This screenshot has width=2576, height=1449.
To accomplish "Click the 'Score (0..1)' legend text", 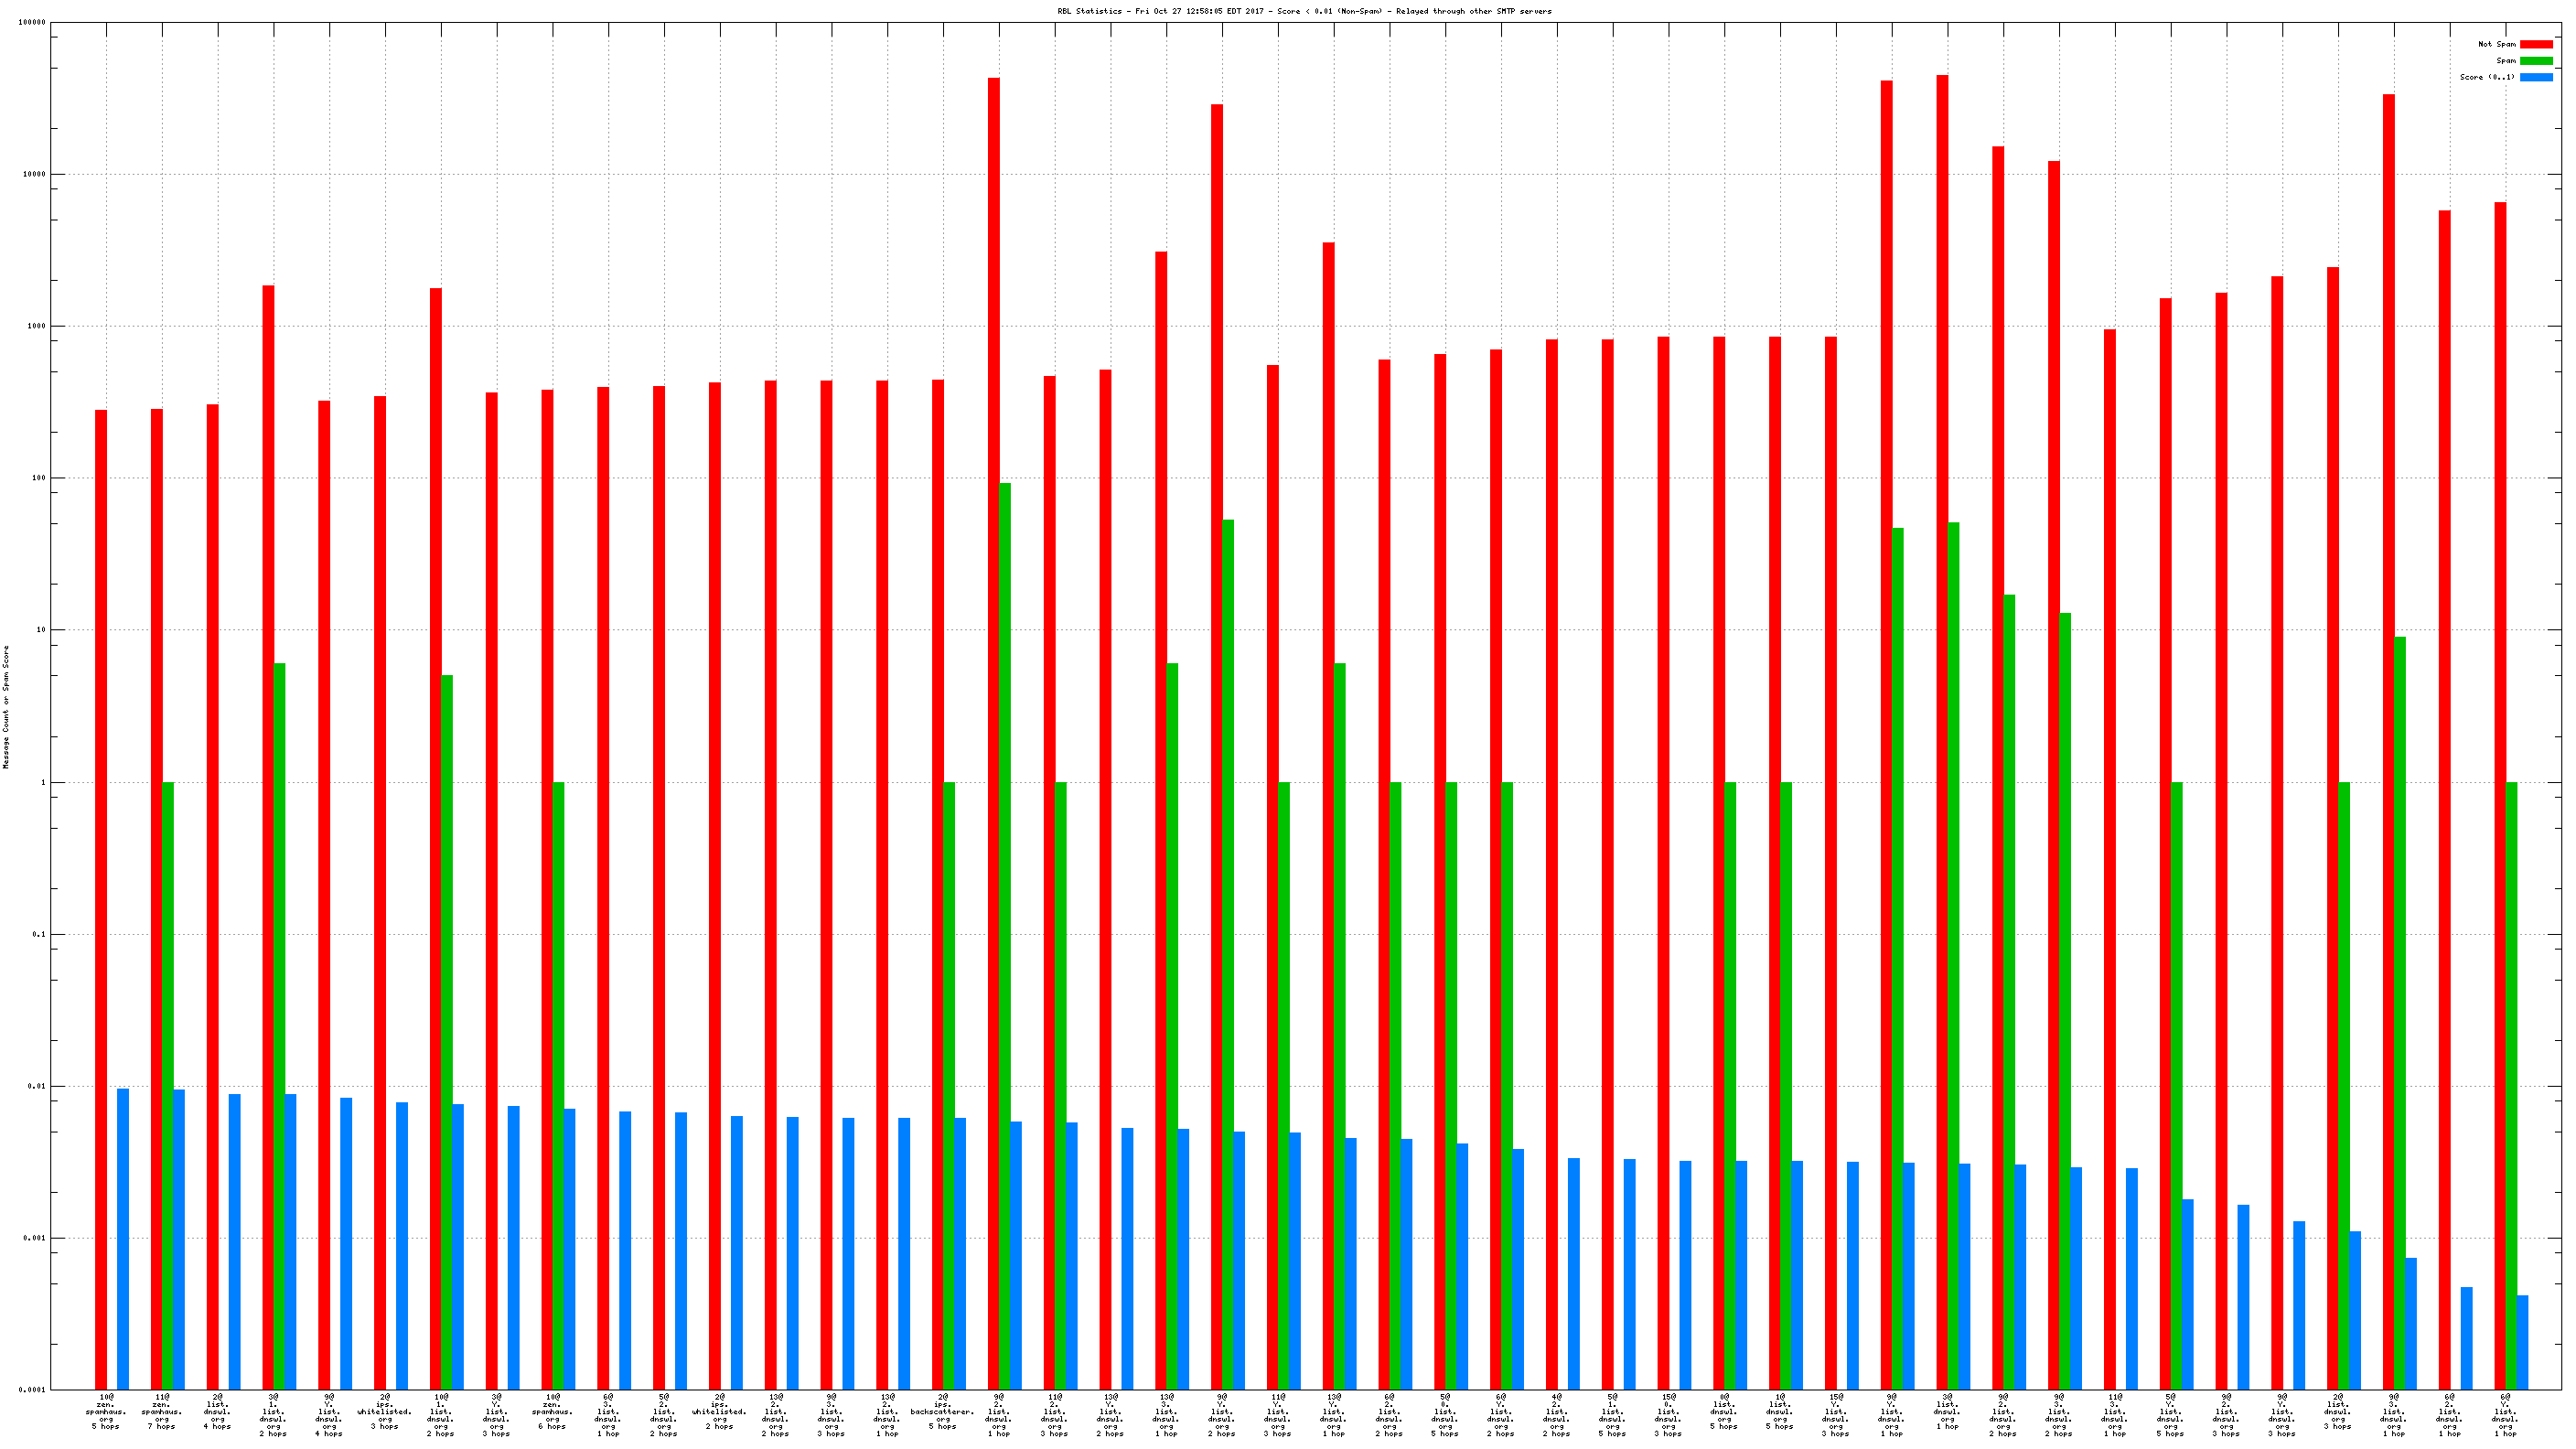I will pos(2487,77).
